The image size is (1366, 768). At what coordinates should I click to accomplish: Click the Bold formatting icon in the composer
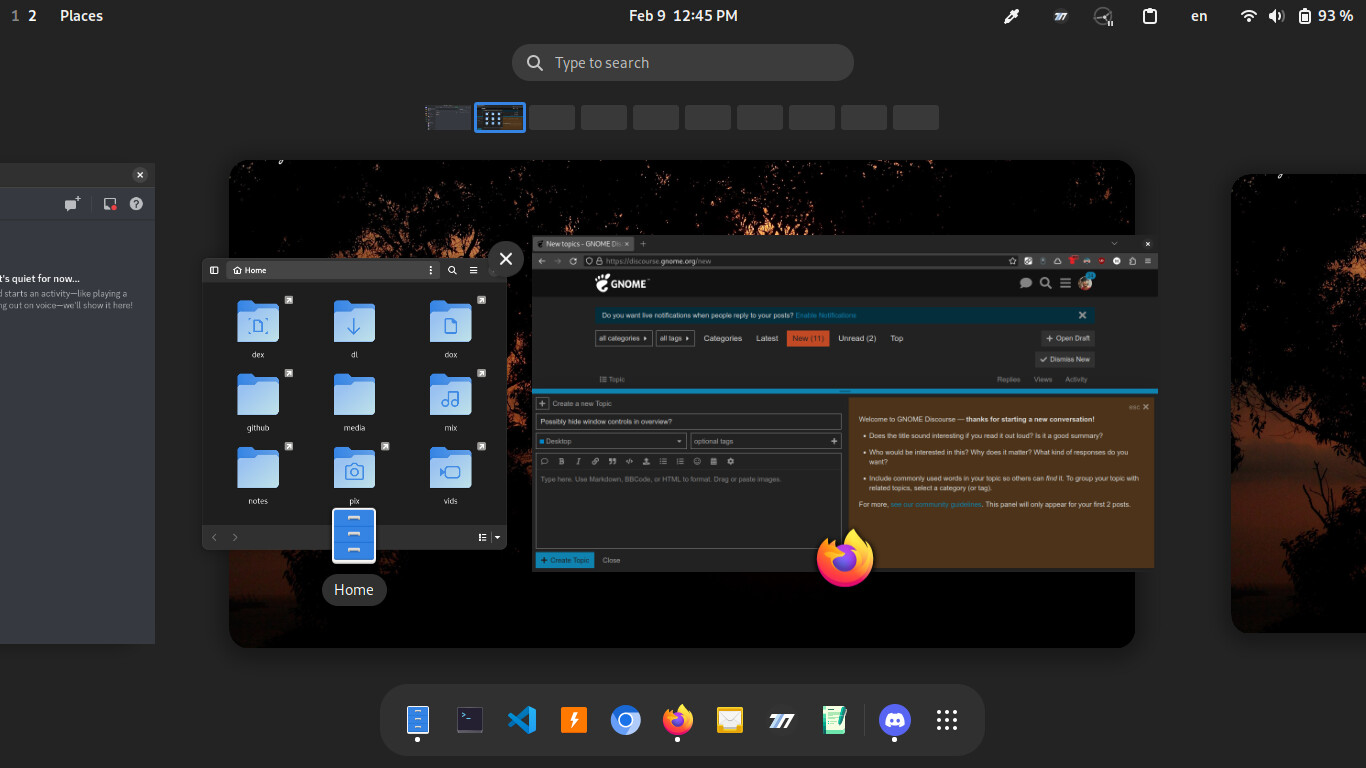tap(562, 461)
